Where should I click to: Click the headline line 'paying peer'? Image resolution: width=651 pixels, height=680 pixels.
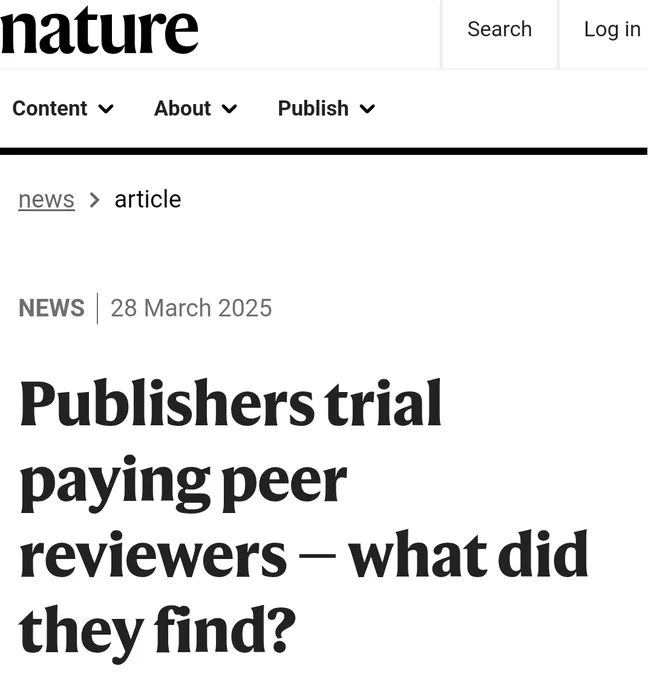pos(184,484)
